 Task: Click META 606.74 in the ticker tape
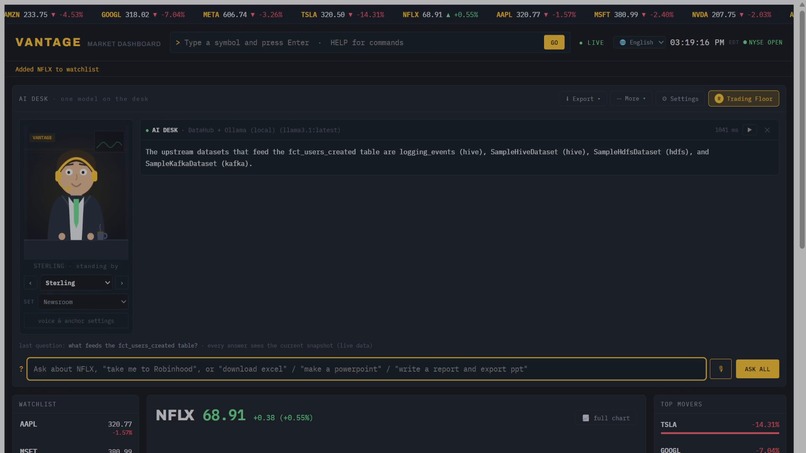point(243,15)
